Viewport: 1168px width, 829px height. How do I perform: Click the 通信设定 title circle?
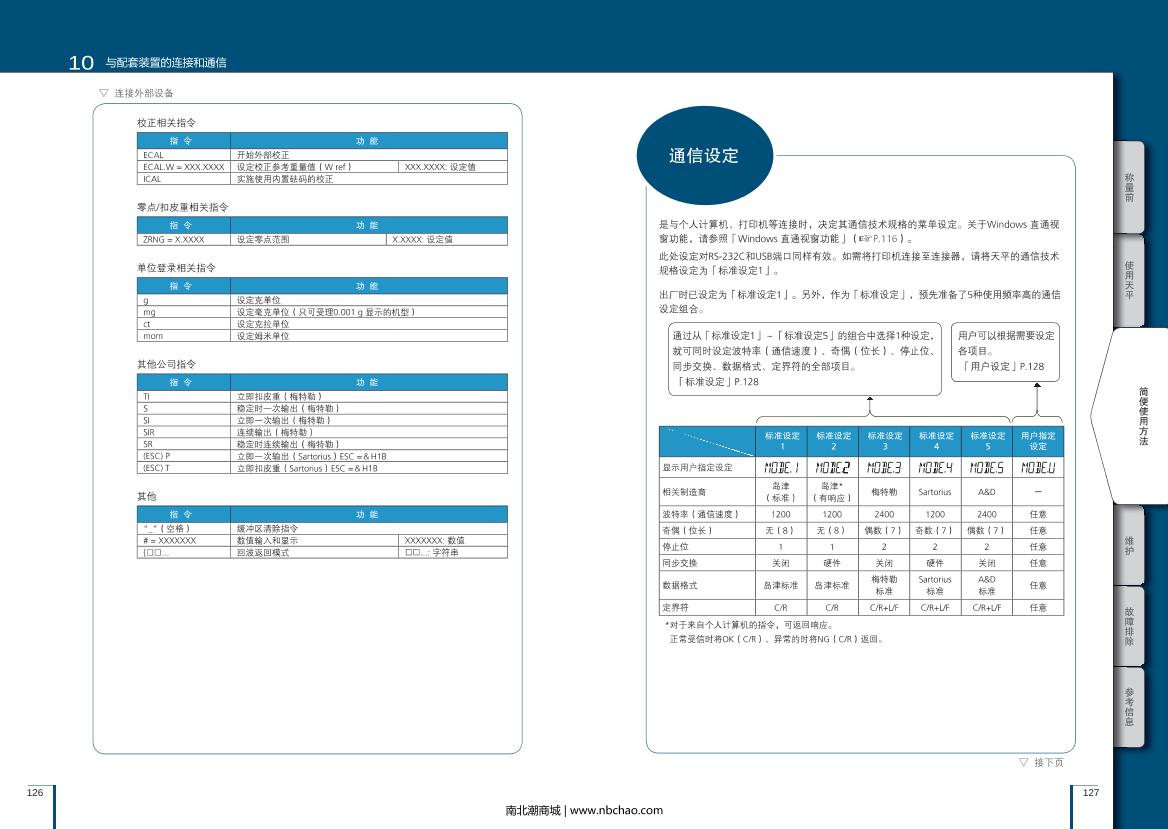(x=703, y=155)
